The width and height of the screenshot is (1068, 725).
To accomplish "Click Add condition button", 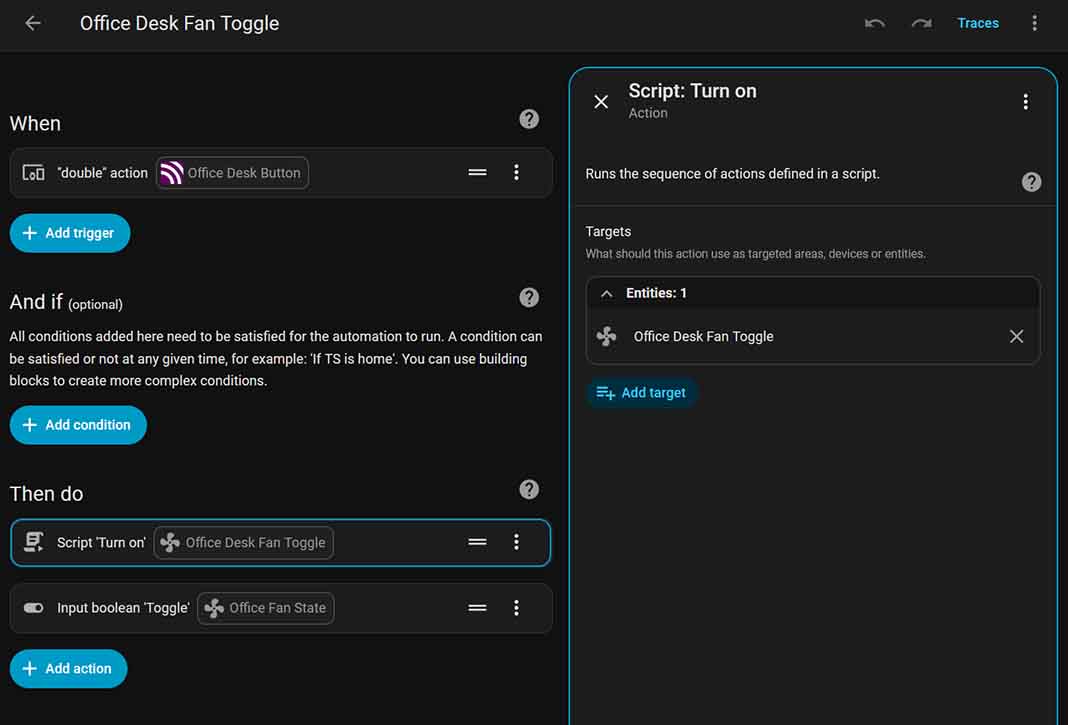I will [78, 425].
